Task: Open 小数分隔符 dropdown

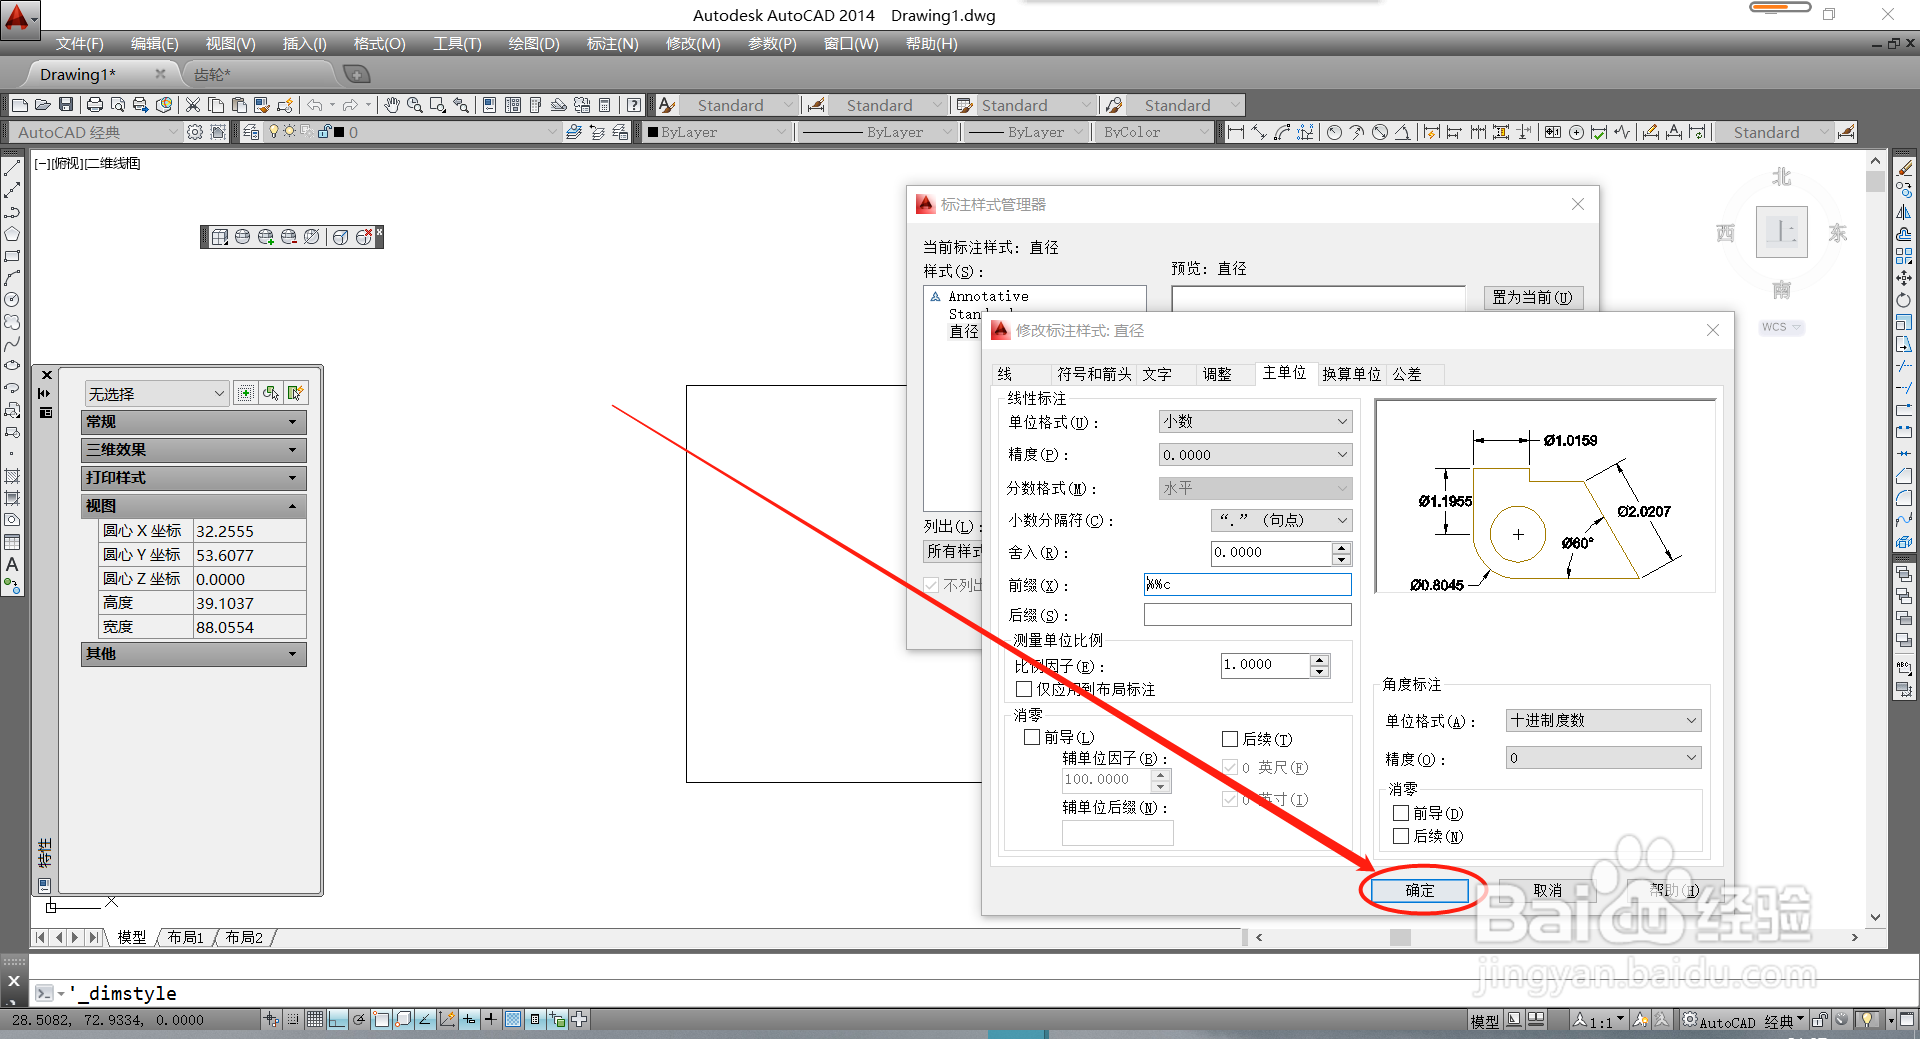Action: (x=1281, y=520)
